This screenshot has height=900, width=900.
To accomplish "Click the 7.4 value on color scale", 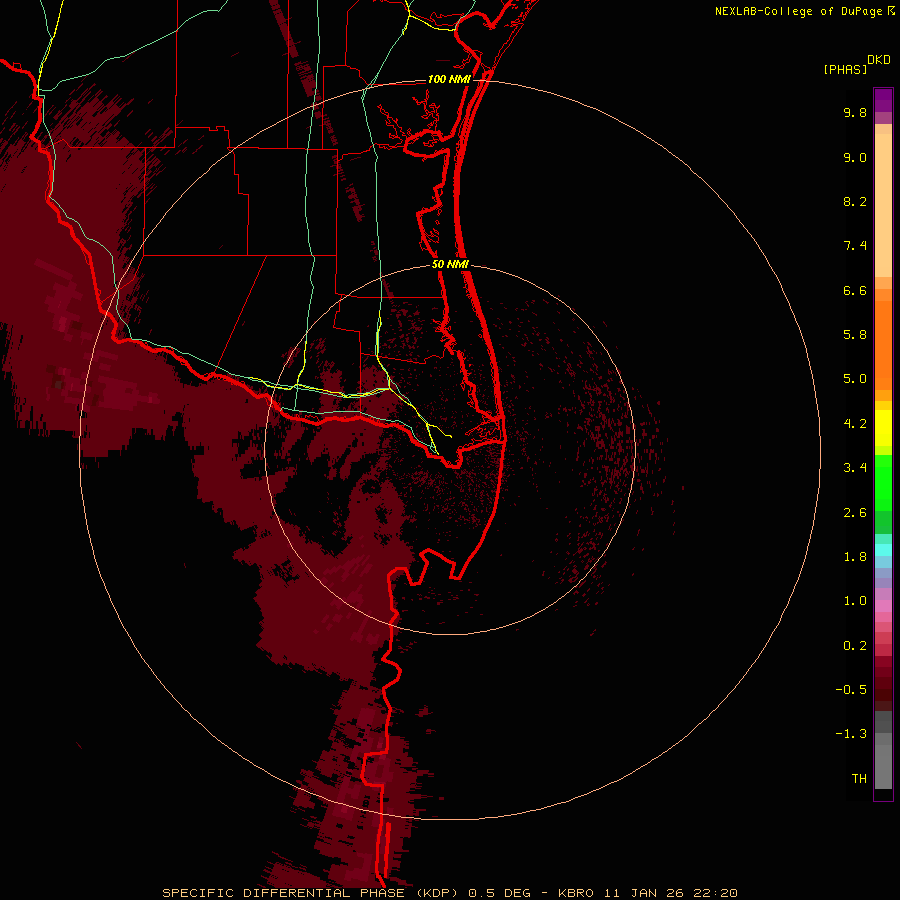I will tap(855, 246).
